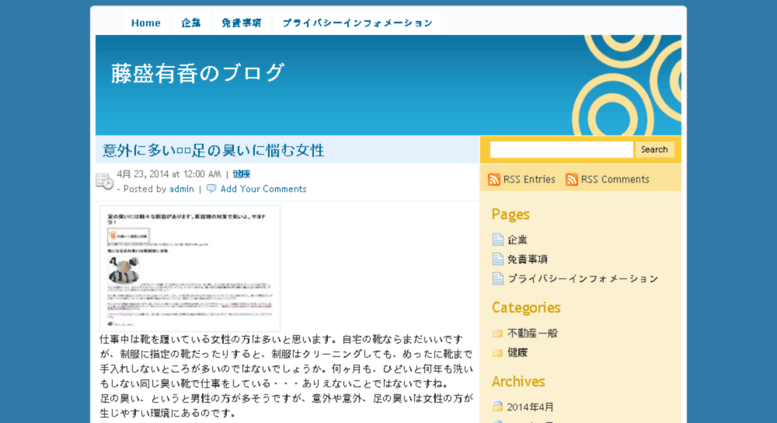777x423 pixels.
Task: Click the Search button
Action: (x=654, y=150)
